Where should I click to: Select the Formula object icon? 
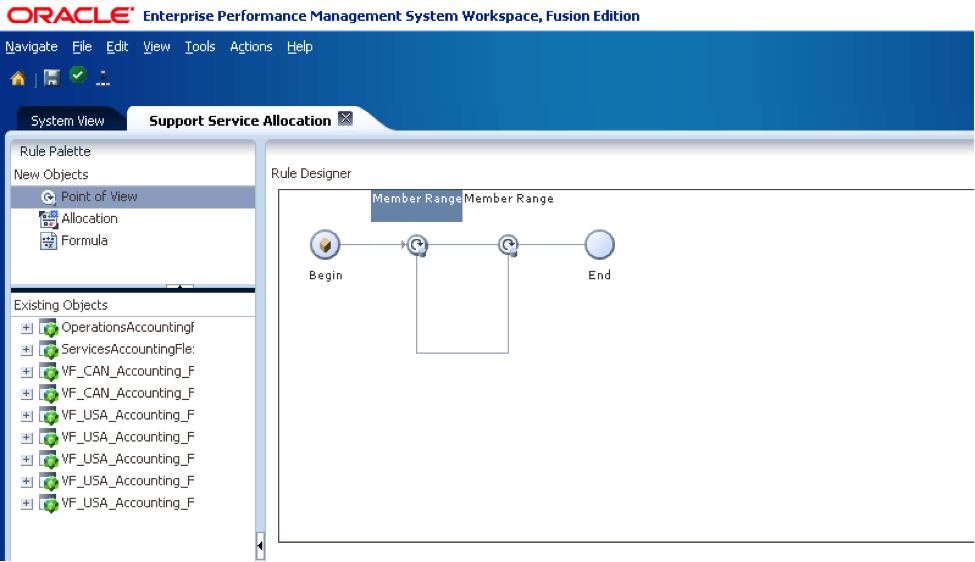click(x=49, y=241)
